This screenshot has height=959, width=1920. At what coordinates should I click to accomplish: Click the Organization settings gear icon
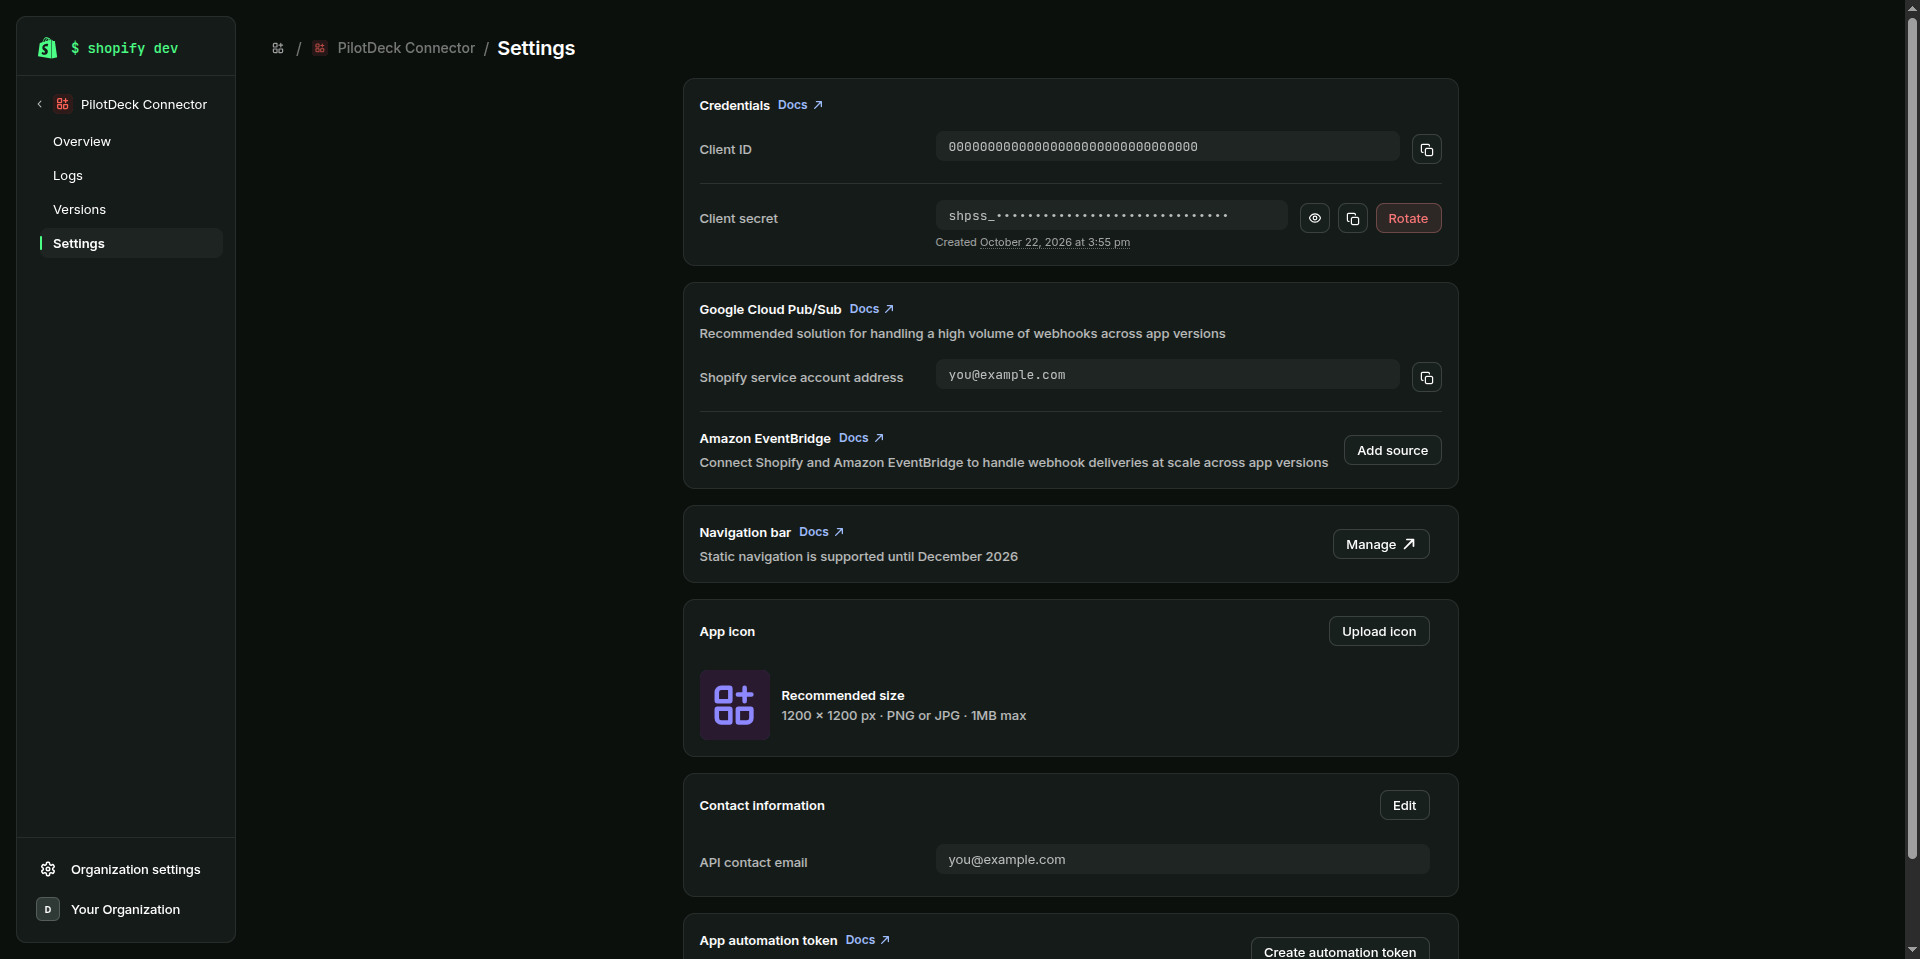[x=48, y=869]
